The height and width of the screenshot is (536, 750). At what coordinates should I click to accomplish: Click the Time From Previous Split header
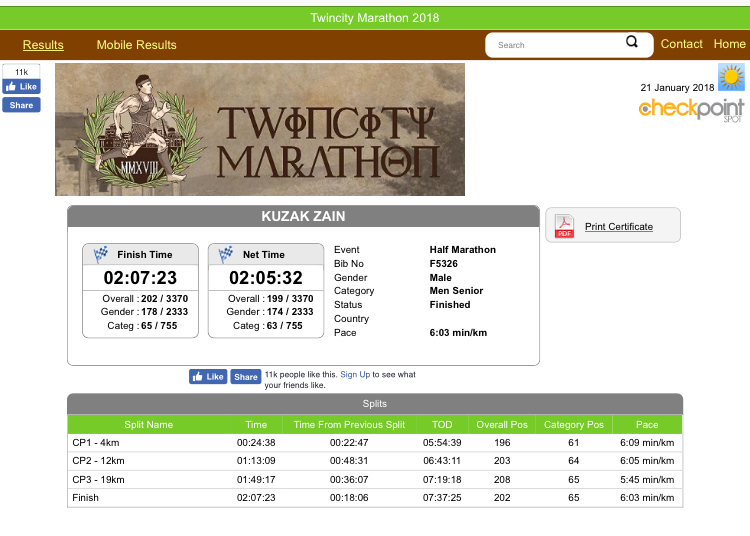[349, 425]
